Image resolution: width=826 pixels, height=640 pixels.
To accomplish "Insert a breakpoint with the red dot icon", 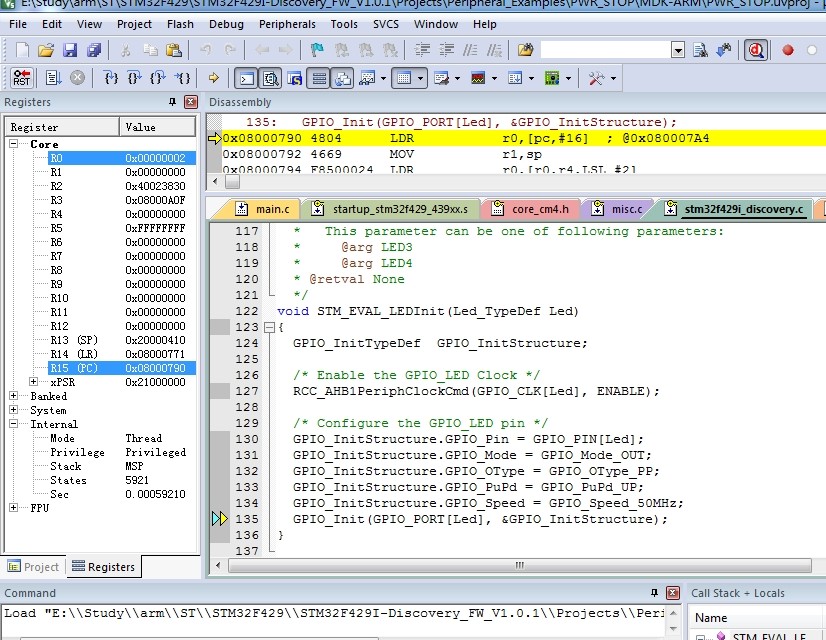I will coord(788,50).
